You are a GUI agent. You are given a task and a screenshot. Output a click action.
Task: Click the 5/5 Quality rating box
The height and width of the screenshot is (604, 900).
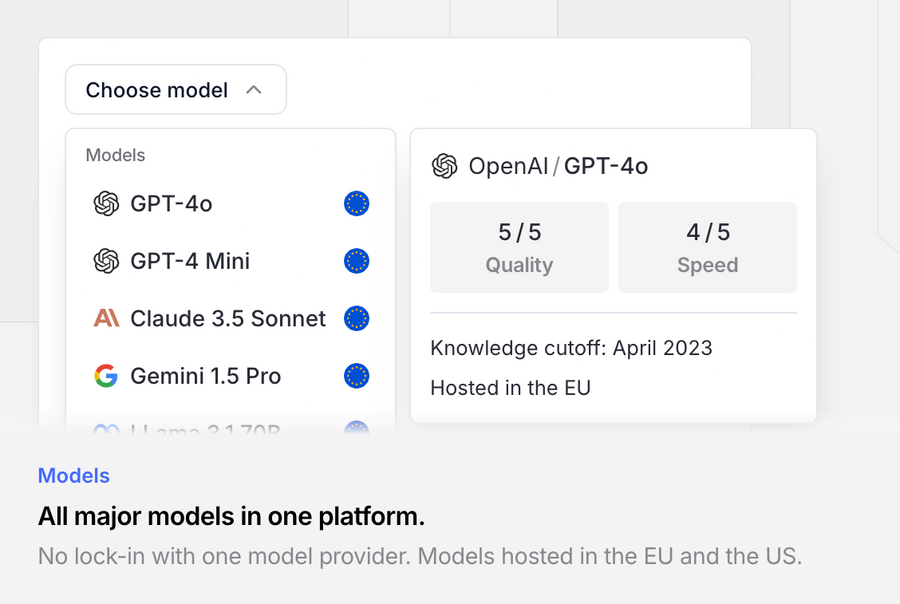tap(519, 247)
